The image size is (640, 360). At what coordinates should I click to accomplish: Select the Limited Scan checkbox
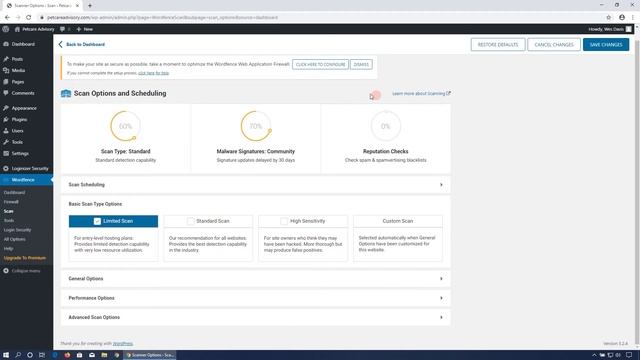click(x=97, y=221)
